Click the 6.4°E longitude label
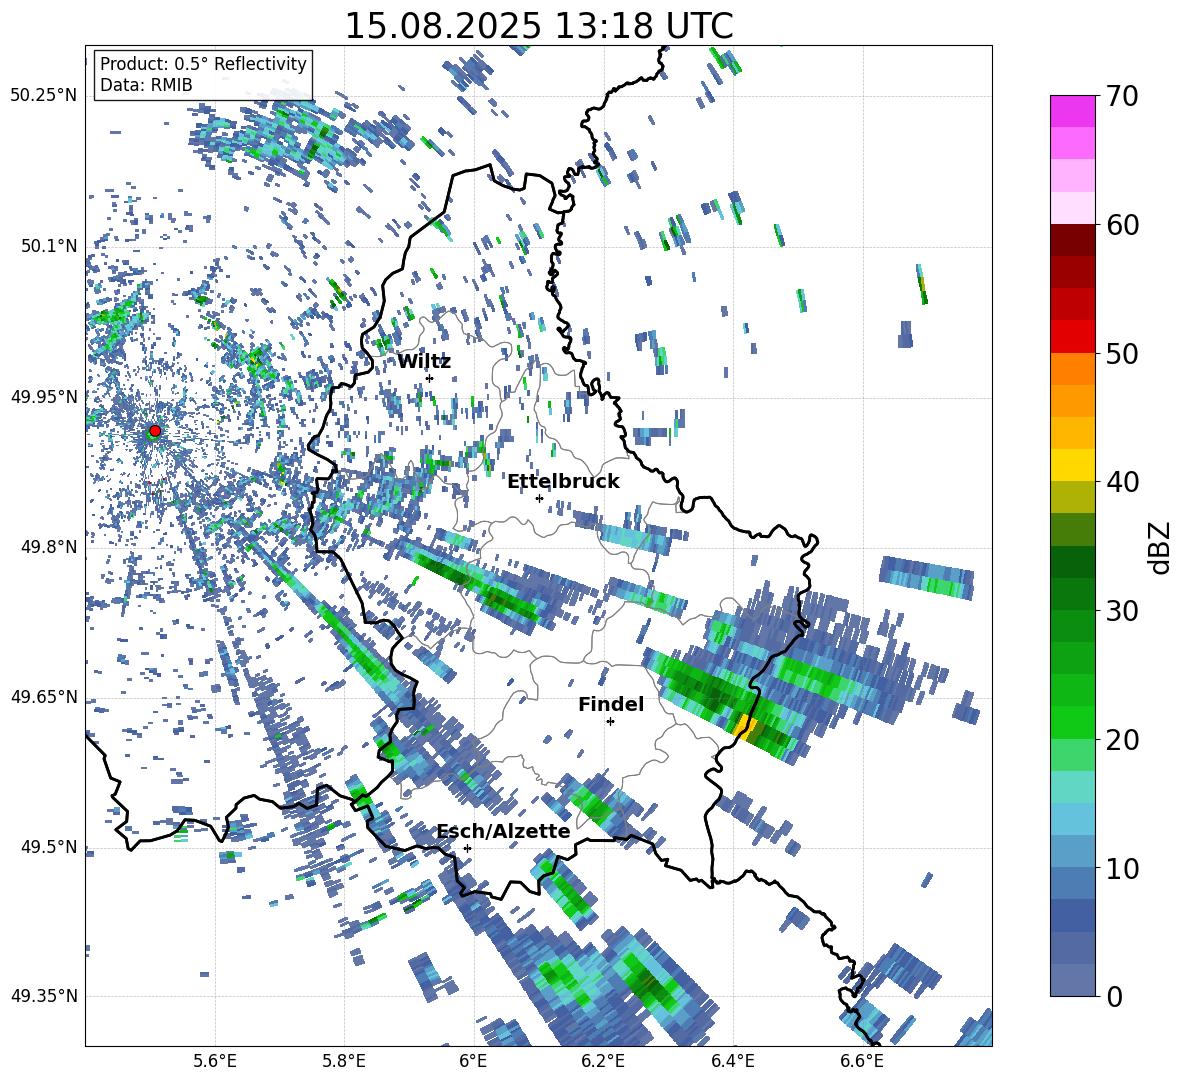The image size is (1184, 1081). 732,1061
